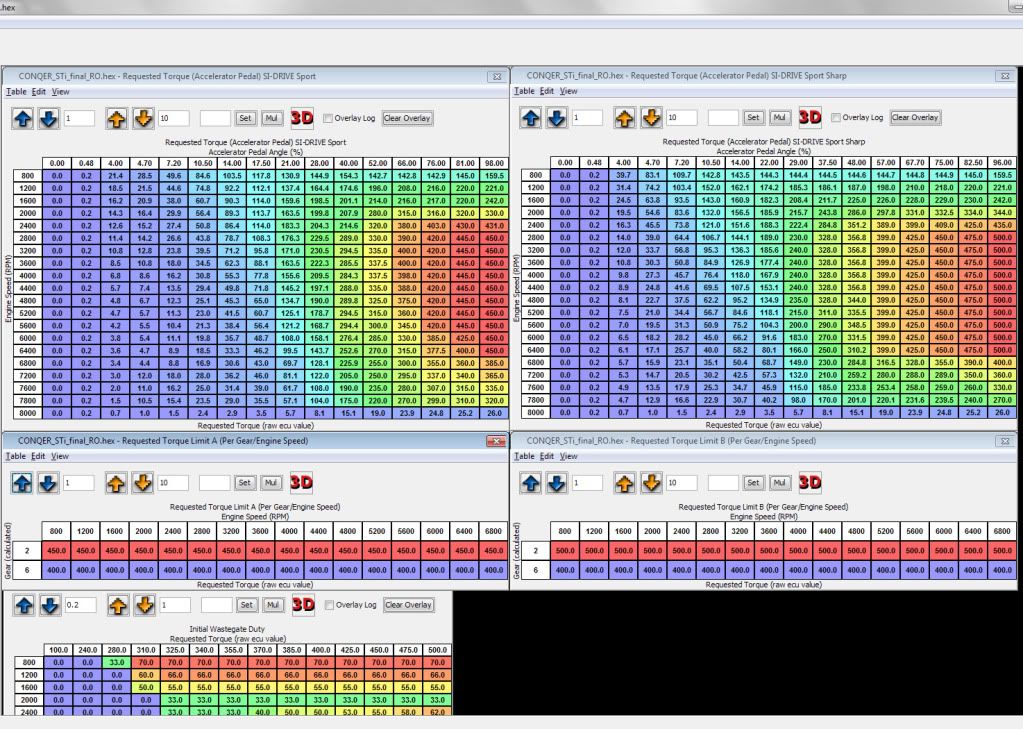This screenshot has height=729, width=1023.
Task: Show 3D graph of Requested Torque Limit A
Action: coord(302,482)
